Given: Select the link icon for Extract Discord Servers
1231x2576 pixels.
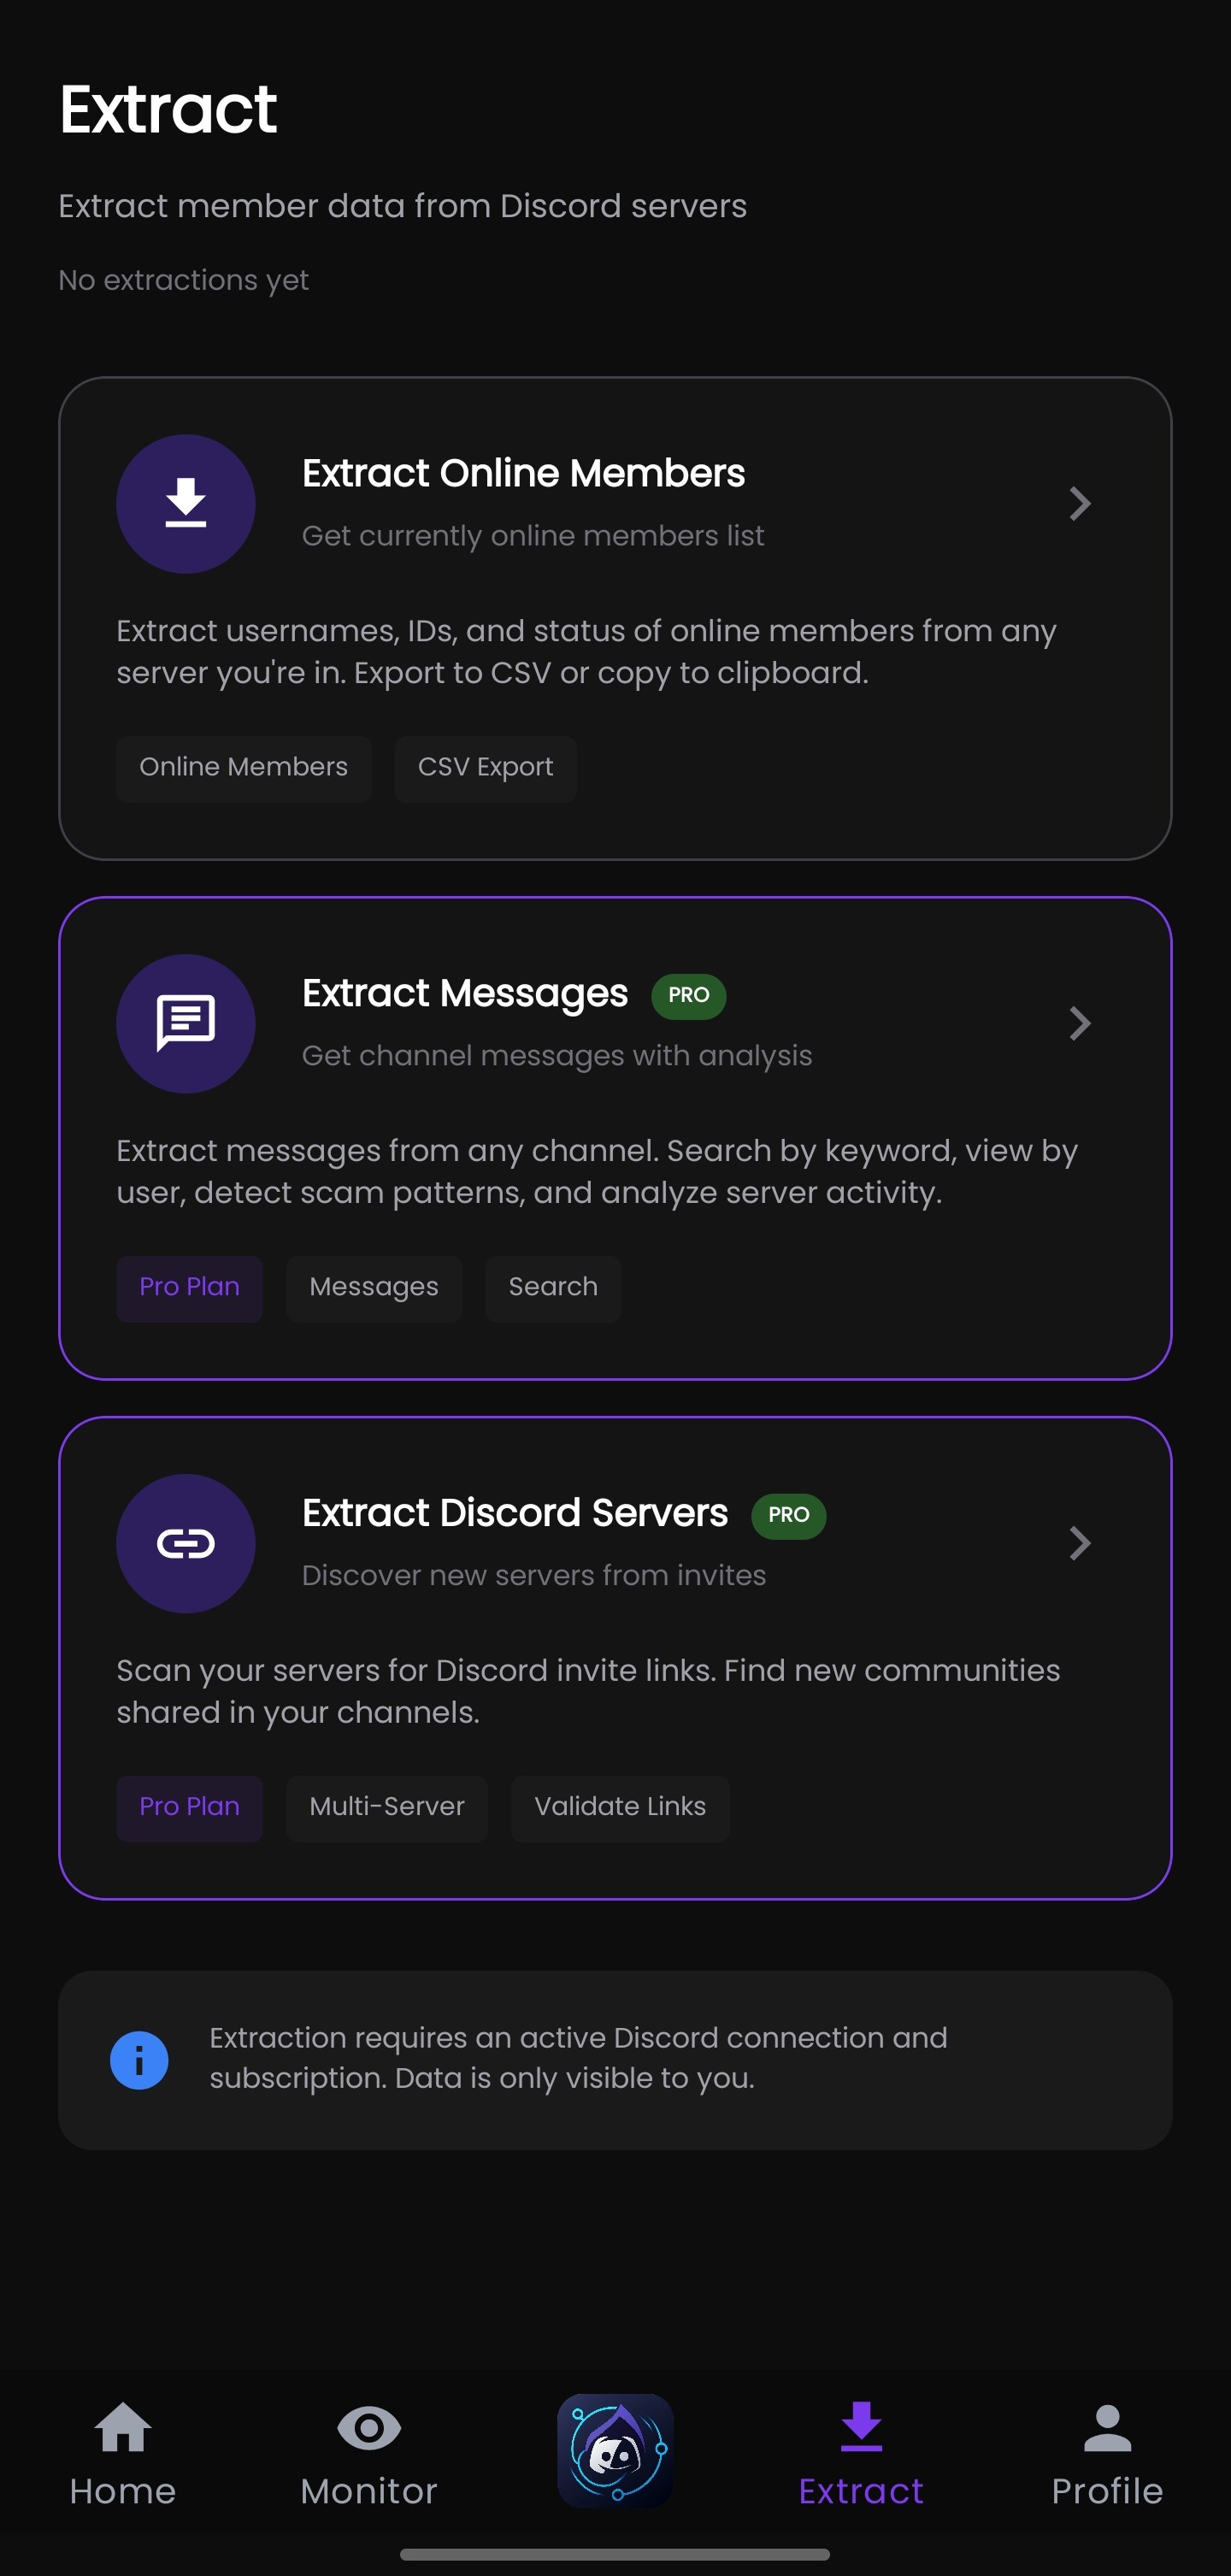Looking at the screenshot, I should point(186,1543).
